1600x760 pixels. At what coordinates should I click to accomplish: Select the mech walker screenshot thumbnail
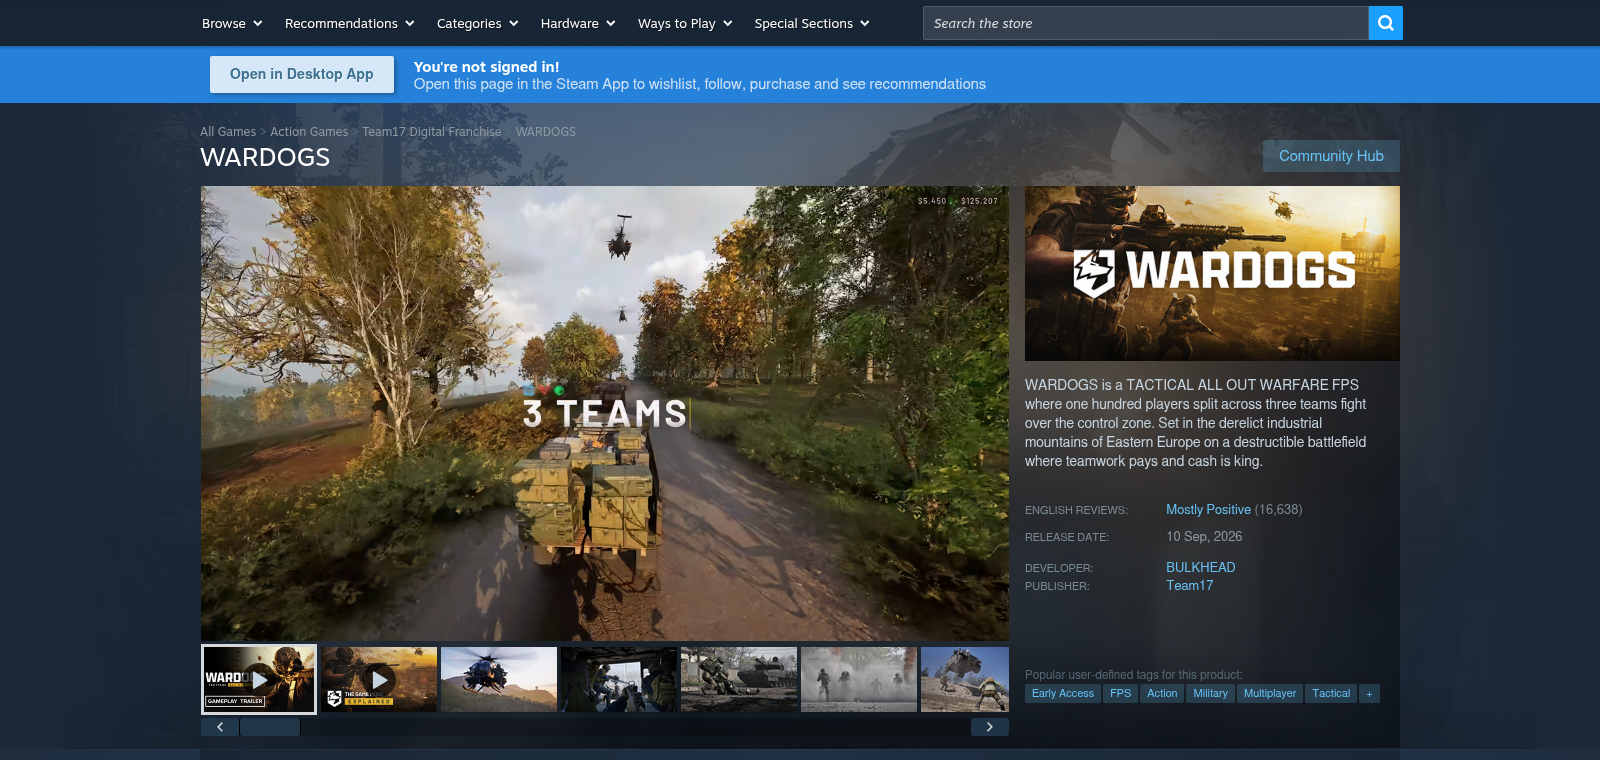[965, 680]
